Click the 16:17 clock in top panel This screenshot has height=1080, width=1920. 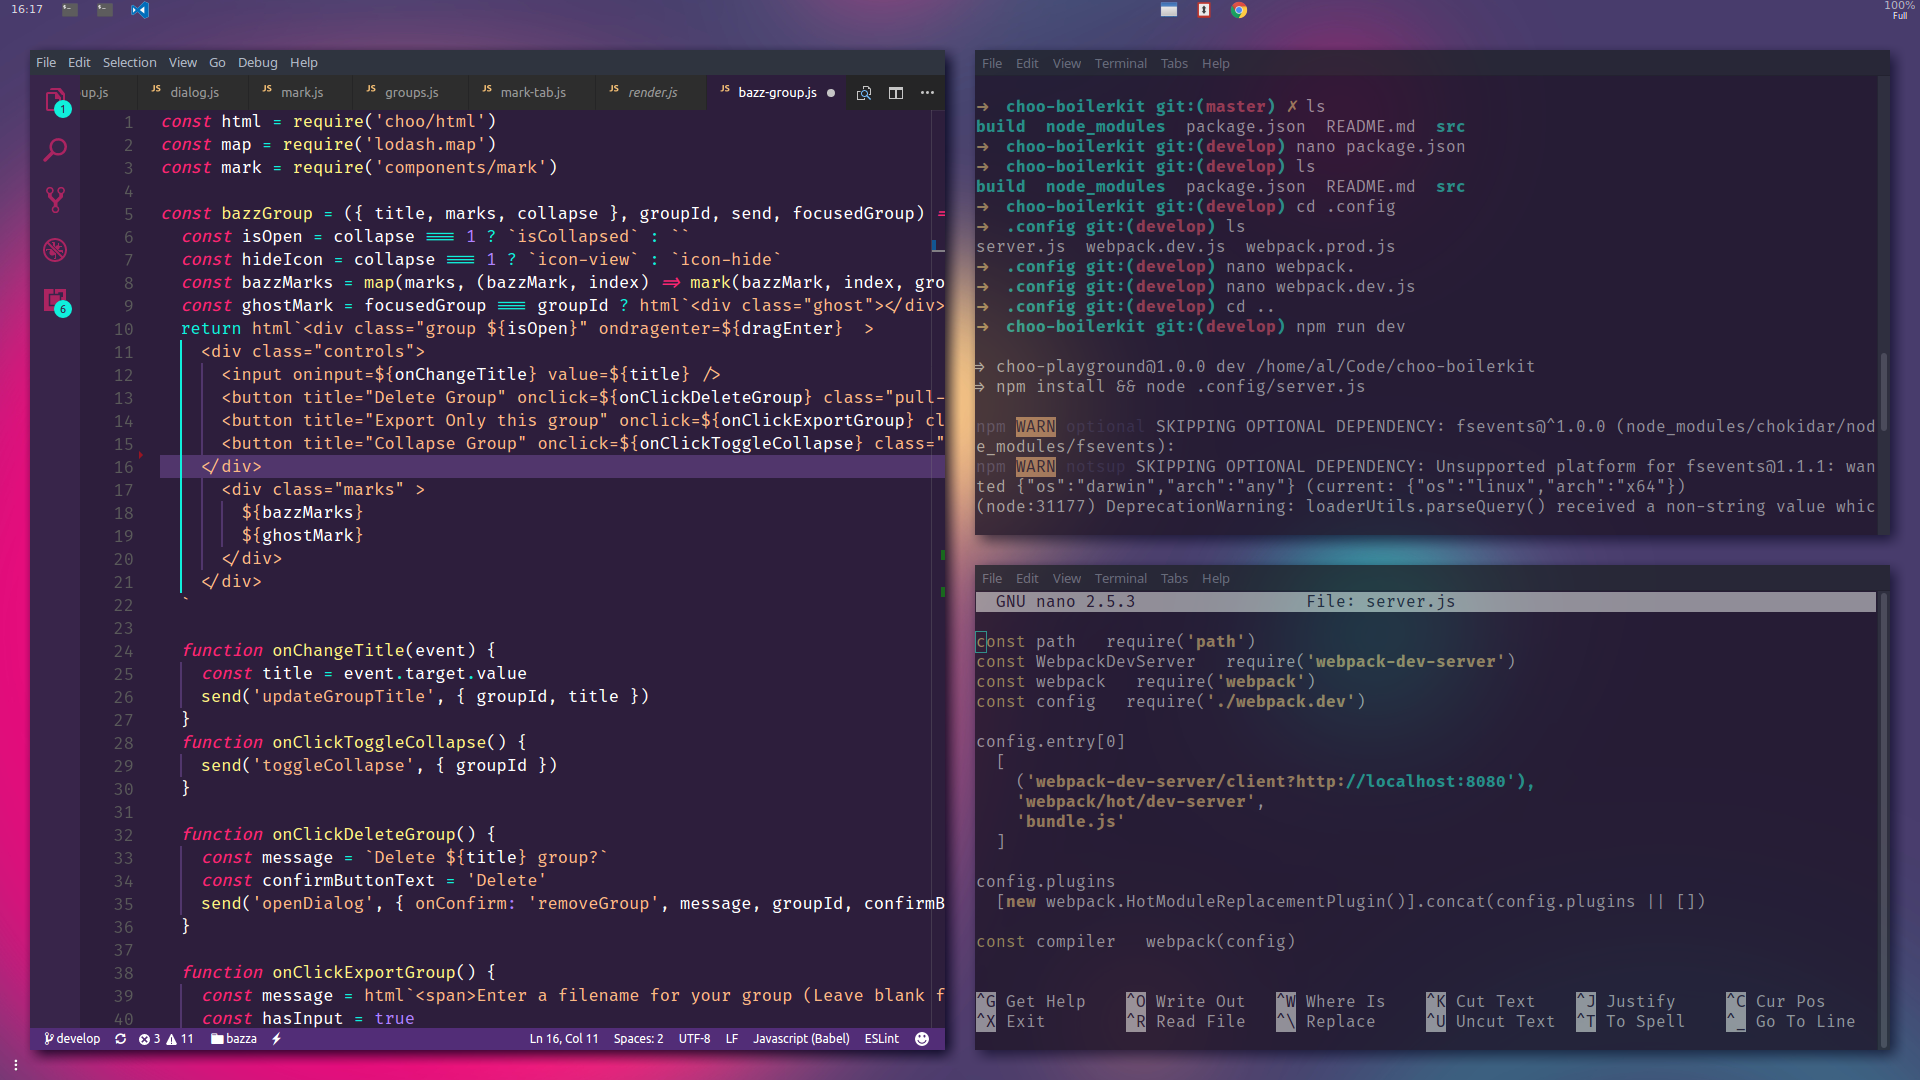pos(27,9)
